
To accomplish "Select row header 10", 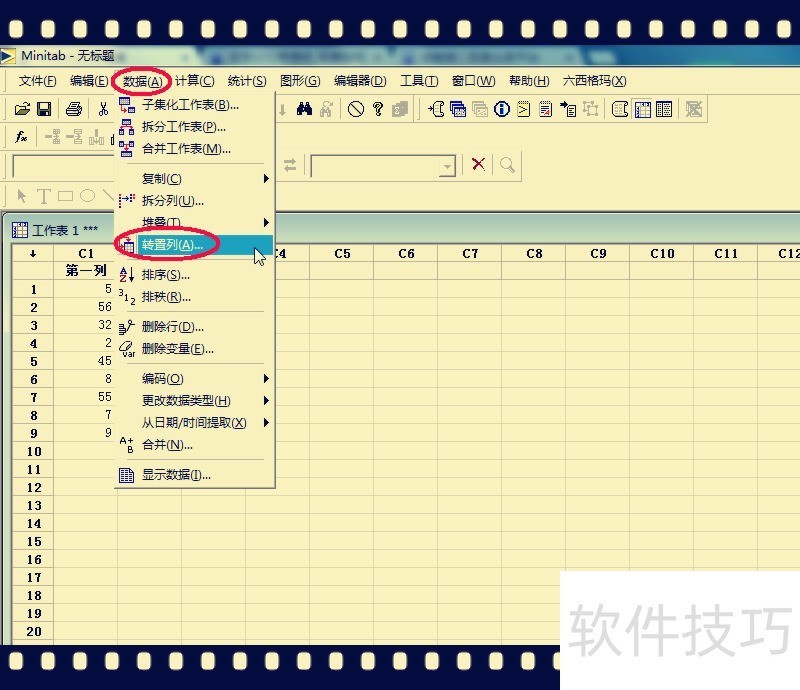I will tap(33, 452).
